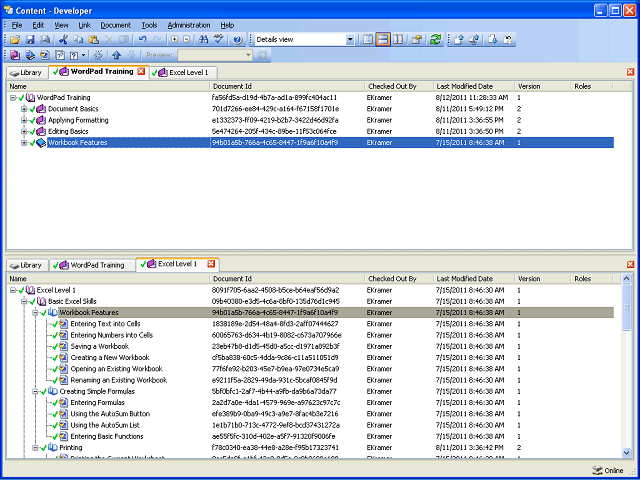640x480 pixels.
Task: Select Workbook Features in the WordPad Training tree
Action: (78, 143)
